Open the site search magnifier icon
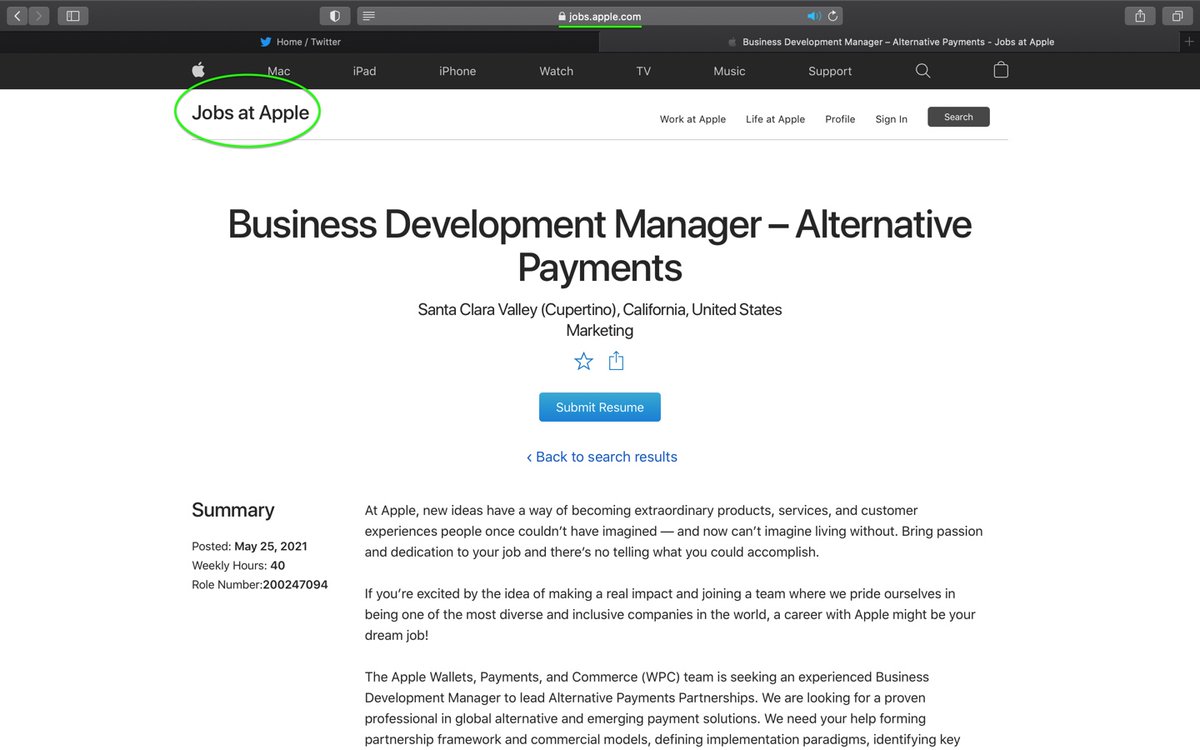Screen dimensions: 1200x750 [923, 71]
